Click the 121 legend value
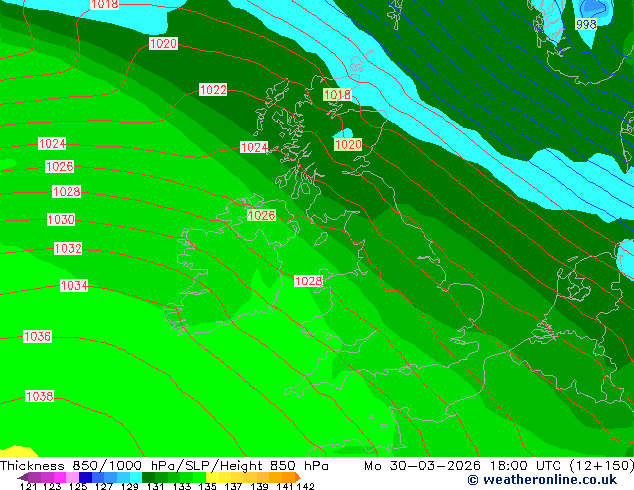Viewport: 634px width, 490px height. tap(29, 486)
